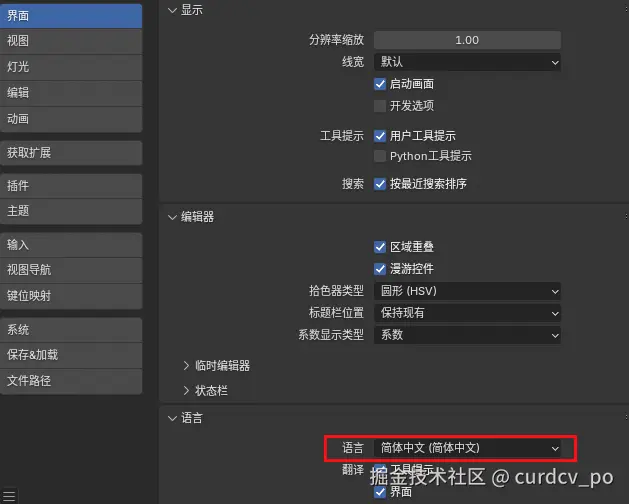
Task: Enable the Python工具提示 checkbox
Action: (x=379, y=156)
